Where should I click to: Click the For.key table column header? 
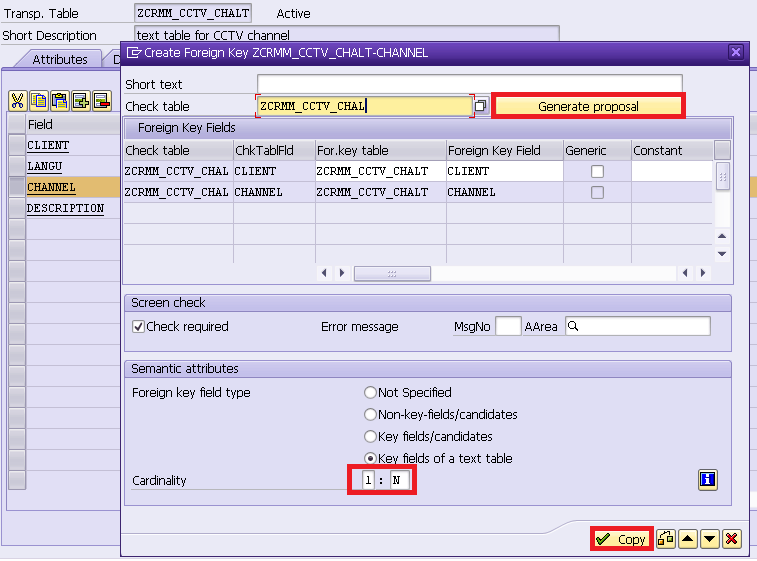coord(380,151)
